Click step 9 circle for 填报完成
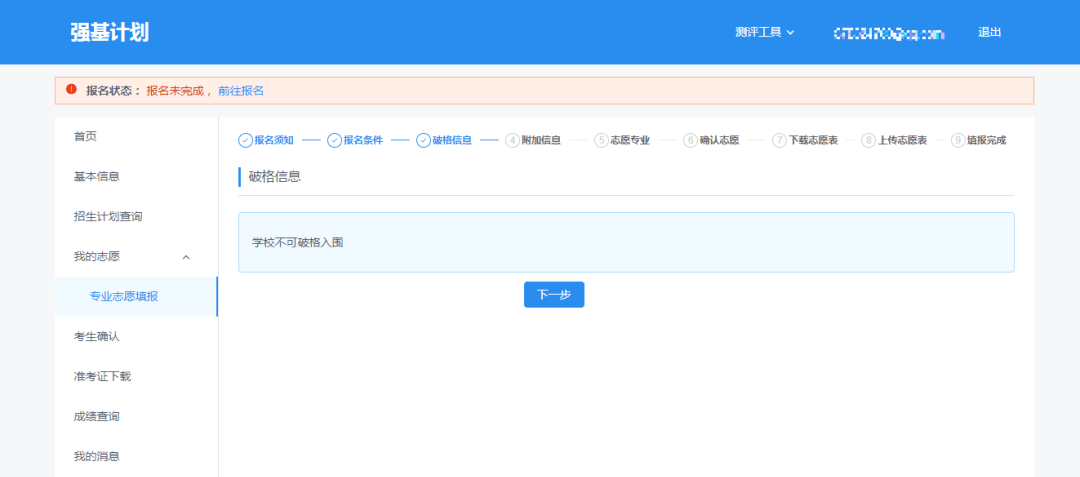The width and height of the screenshot is (1080, 477). tap(957, 140)
